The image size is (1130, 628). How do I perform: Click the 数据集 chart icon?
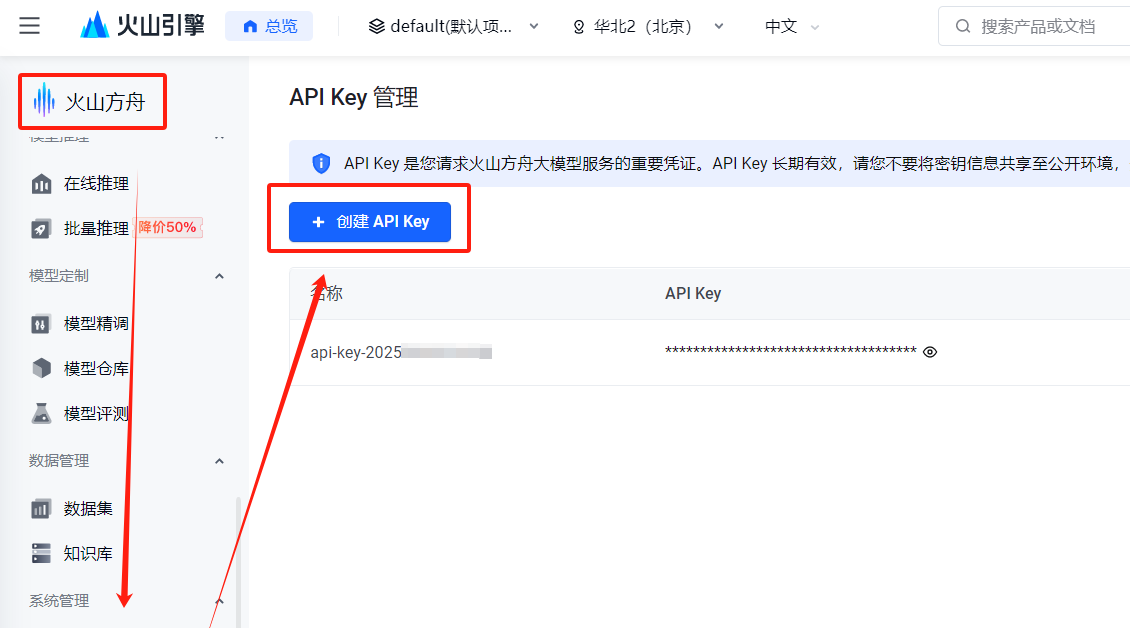tap(41, 509)
